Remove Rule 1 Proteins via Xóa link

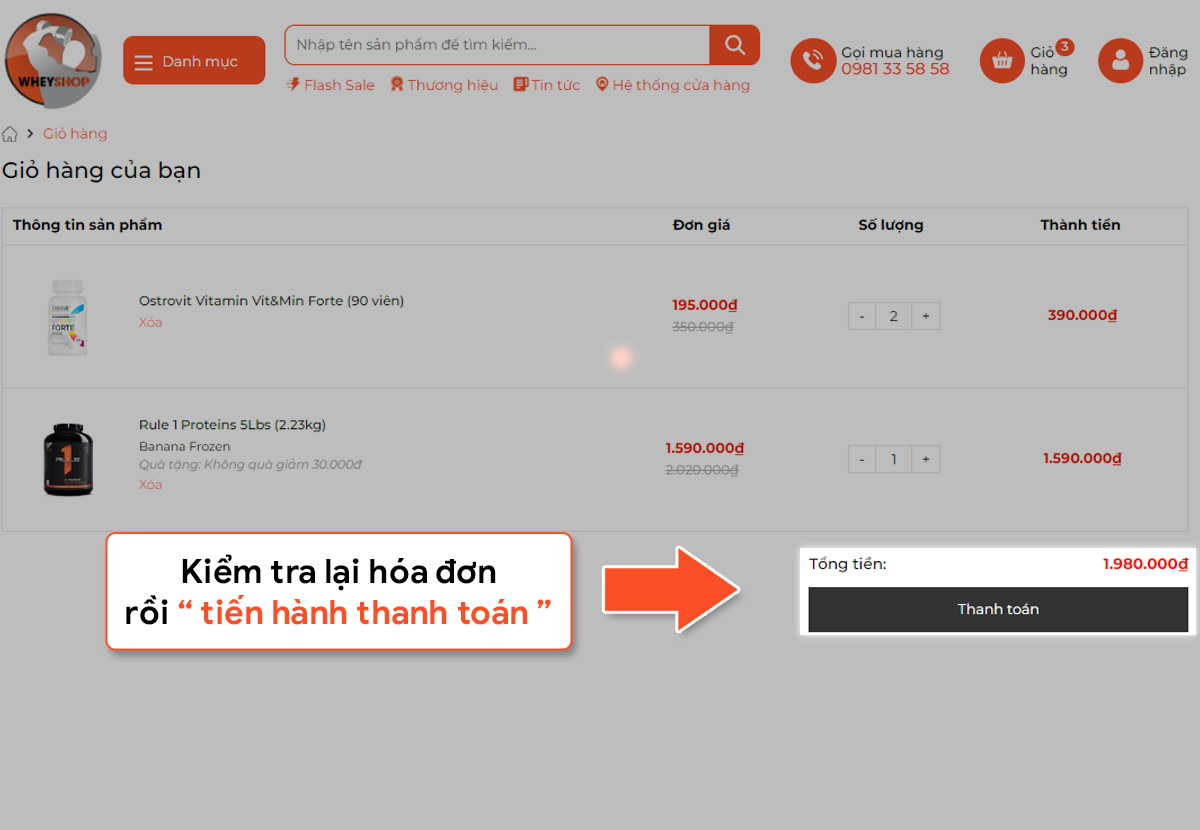[150, 485]
